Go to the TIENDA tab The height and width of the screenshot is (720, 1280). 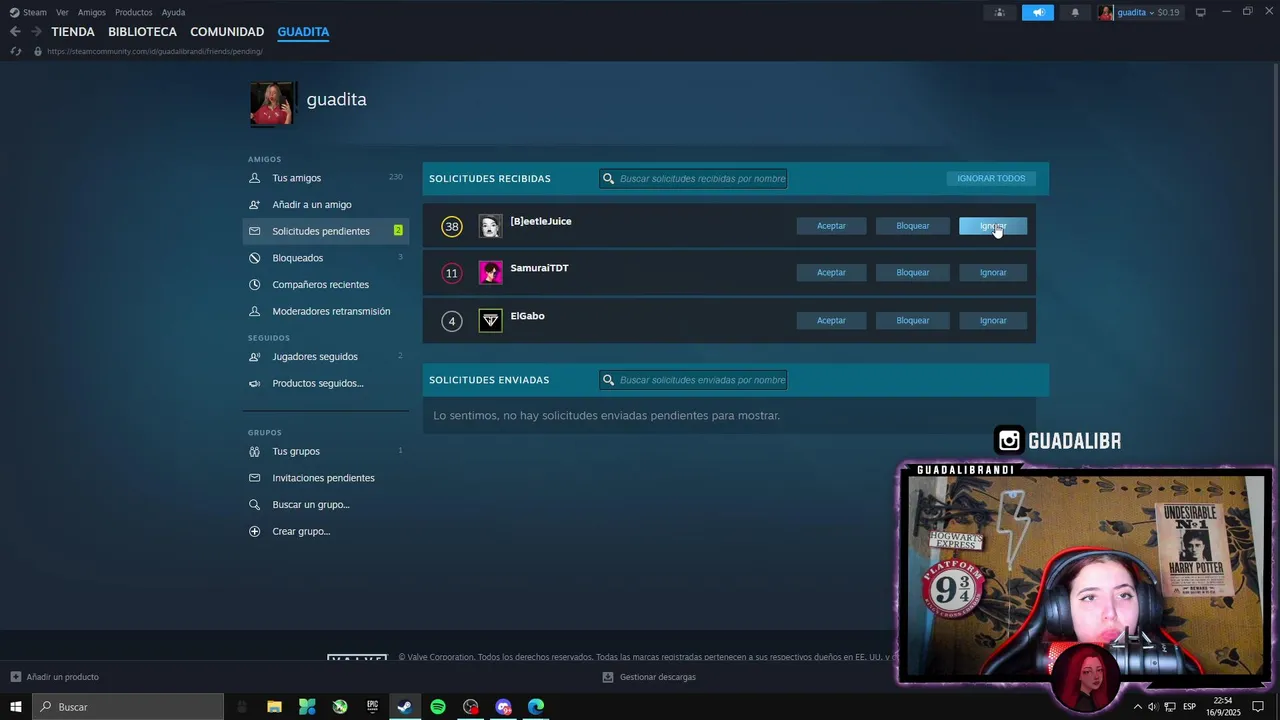(x=73, y=32)
